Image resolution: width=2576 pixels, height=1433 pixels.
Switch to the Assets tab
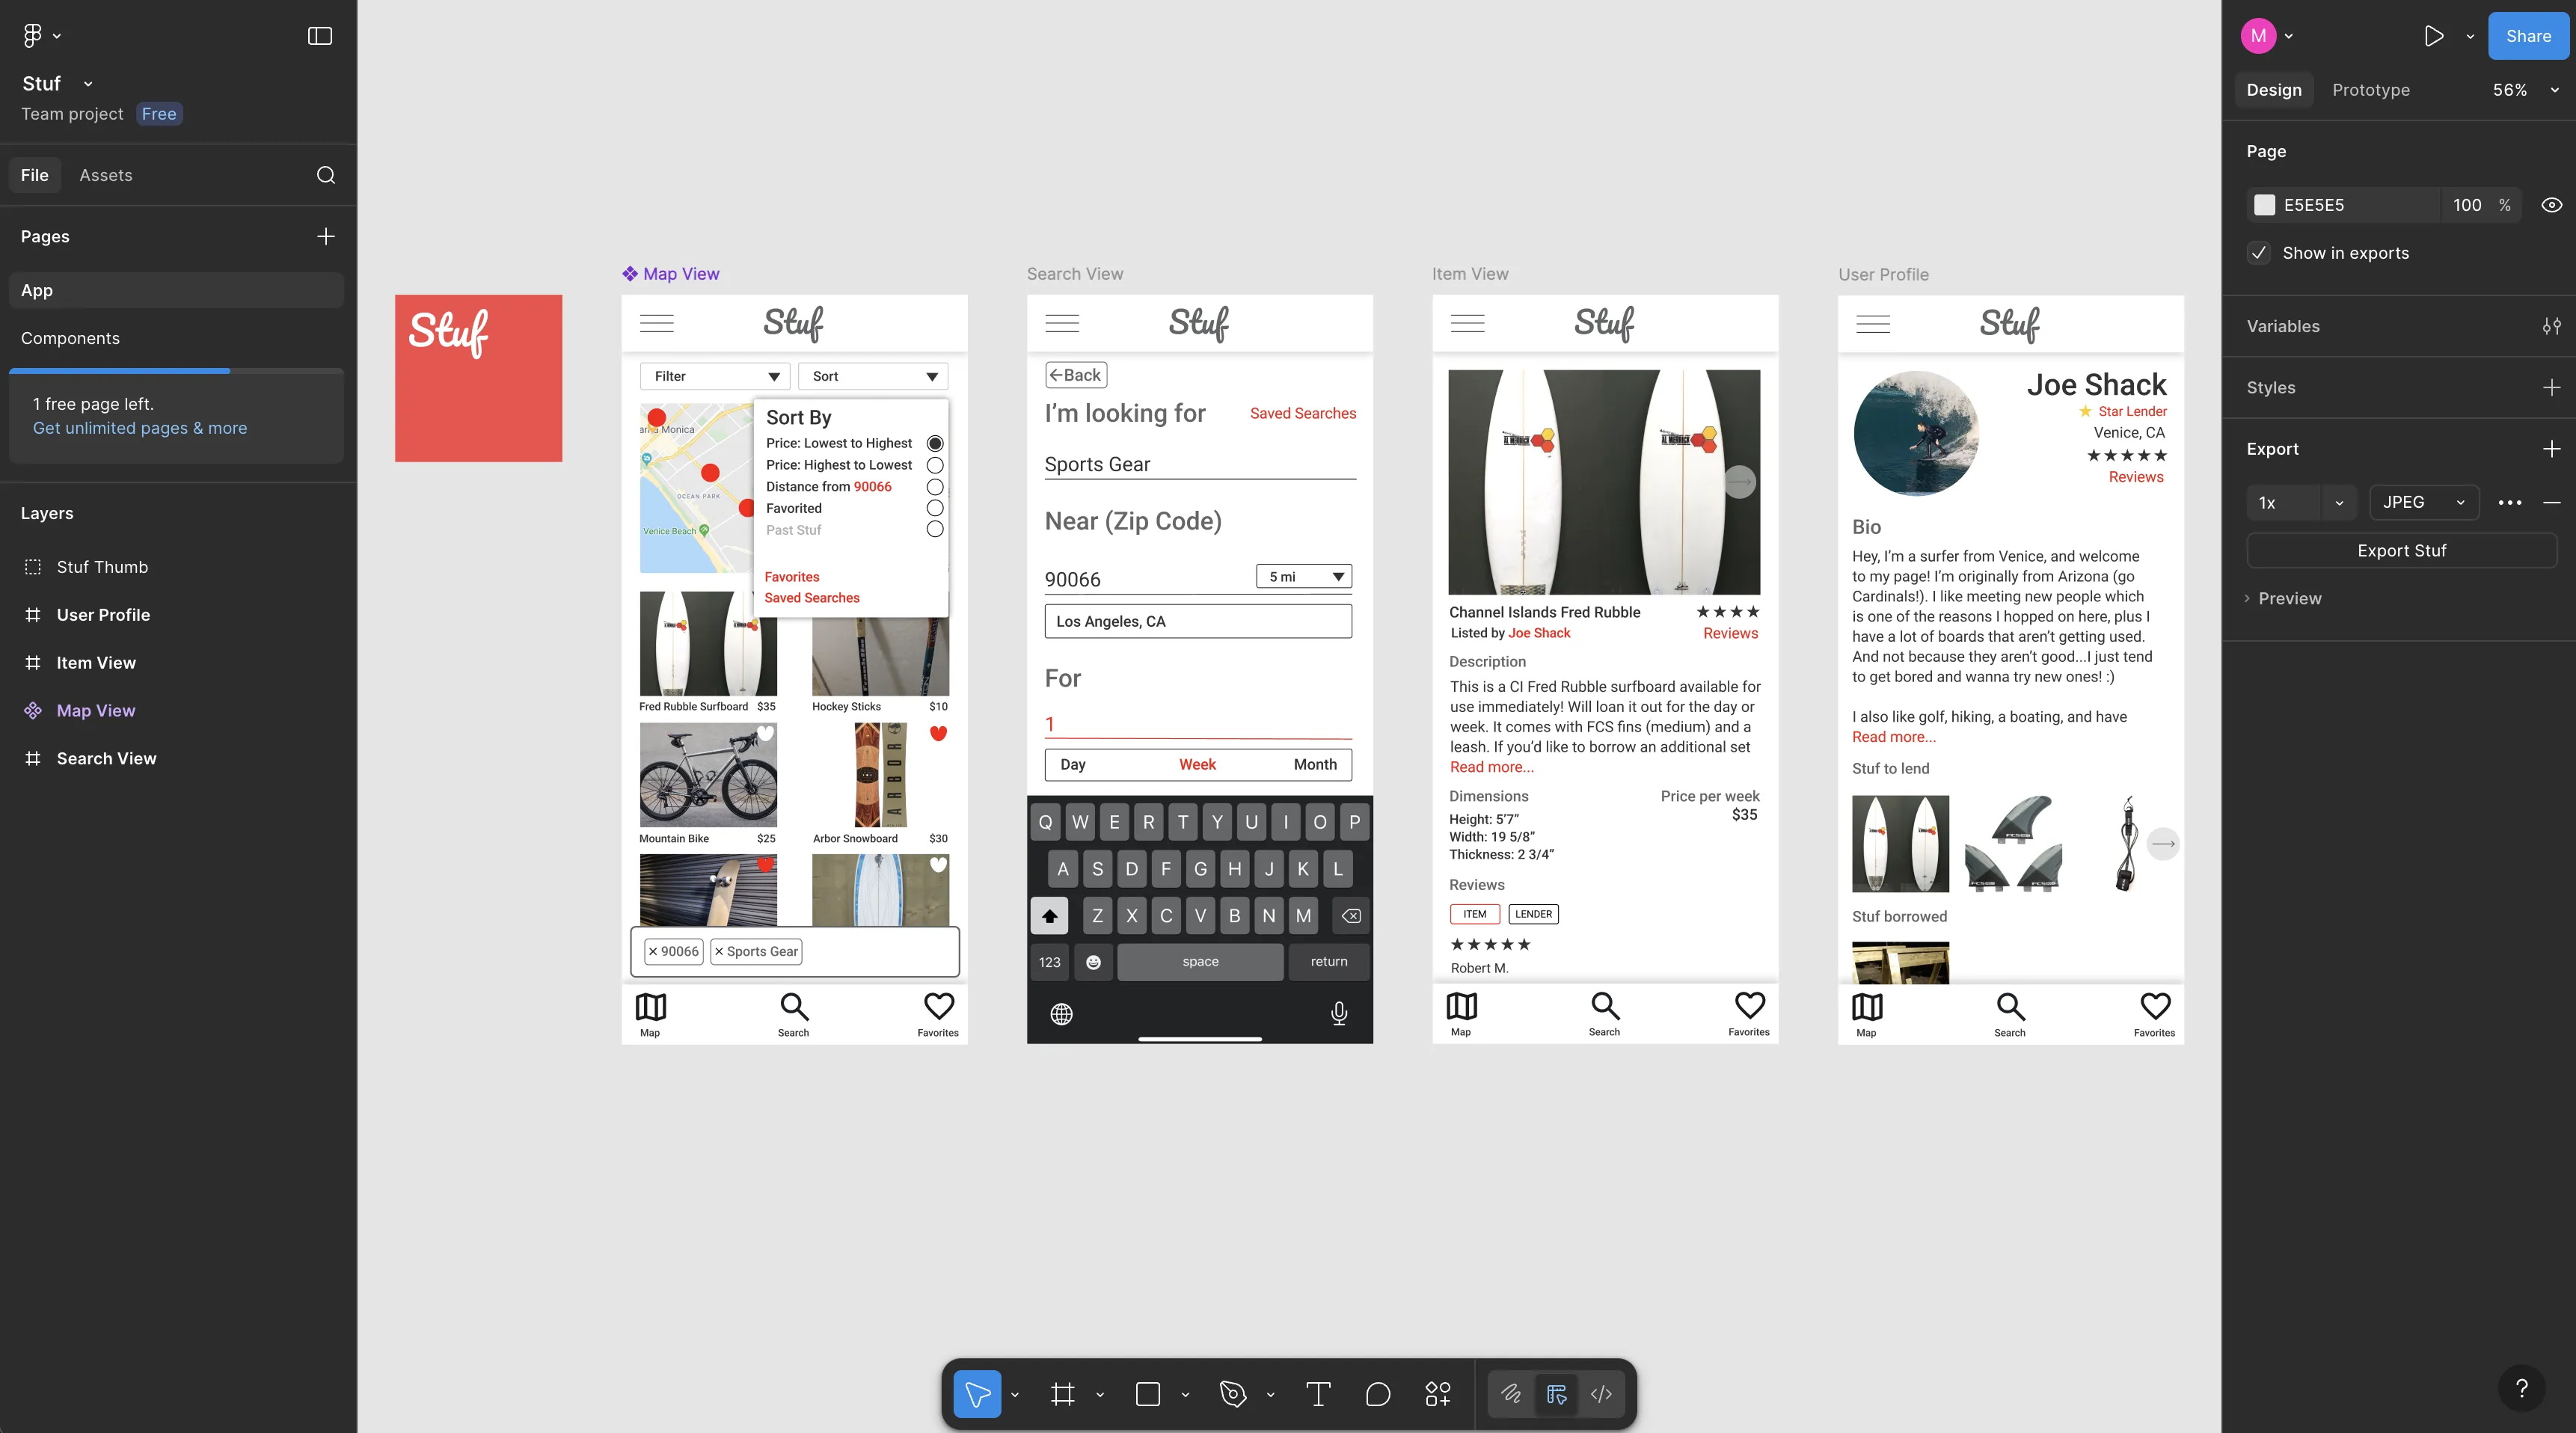[x=105, y=175]
